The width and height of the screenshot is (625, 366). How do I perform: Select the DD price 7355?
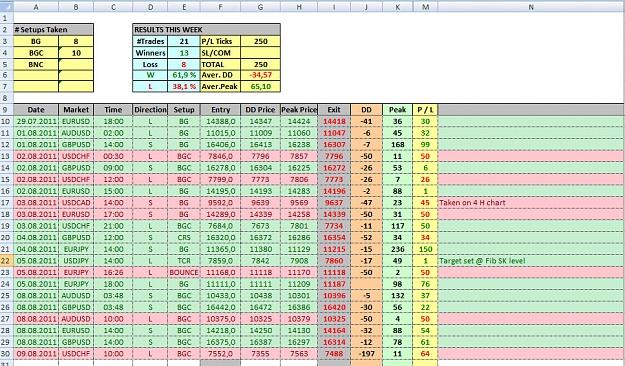pyautogui.click(x=260, y=354)
